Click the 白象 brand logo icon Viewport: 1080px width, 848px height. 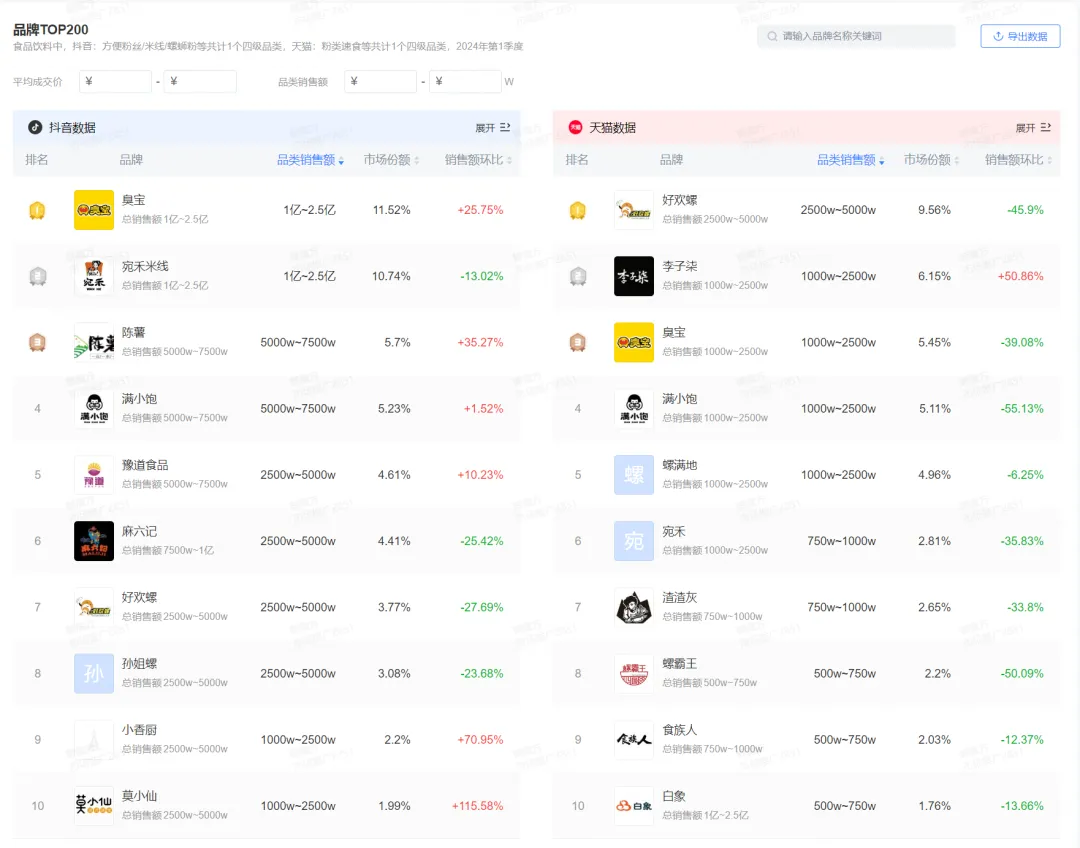coord(634,806)
